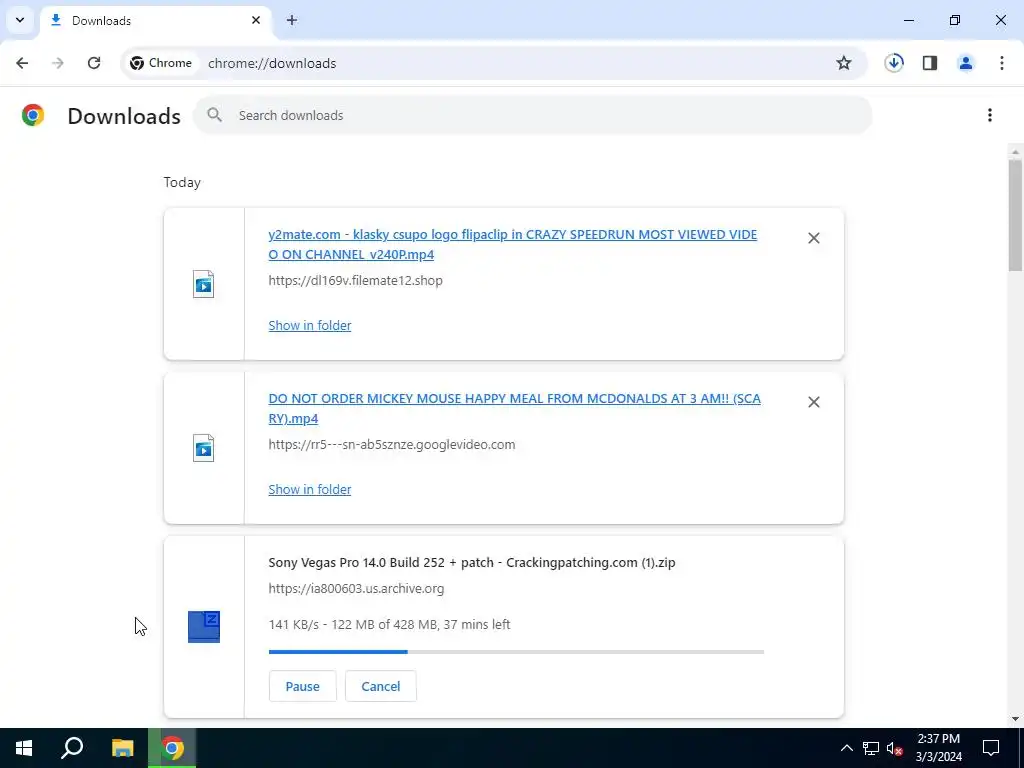1024x768 pixels.
Task: Show the y2mate video in folder
Action: tap(310, 325)
